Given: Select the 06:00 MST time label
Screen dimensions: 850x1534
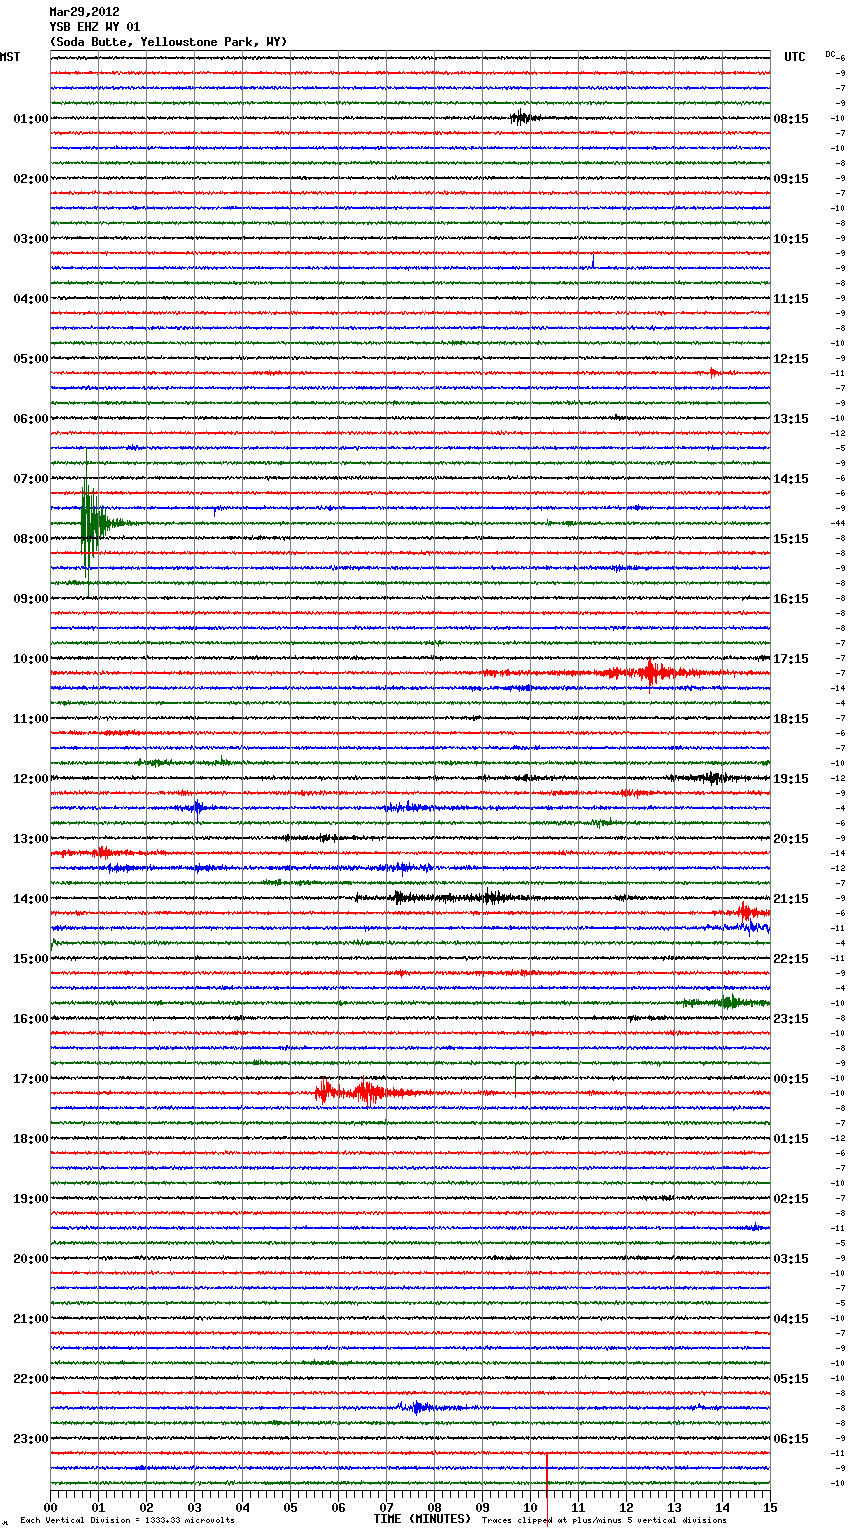Looking at the screenshot, I should click(x=31, y=419).
